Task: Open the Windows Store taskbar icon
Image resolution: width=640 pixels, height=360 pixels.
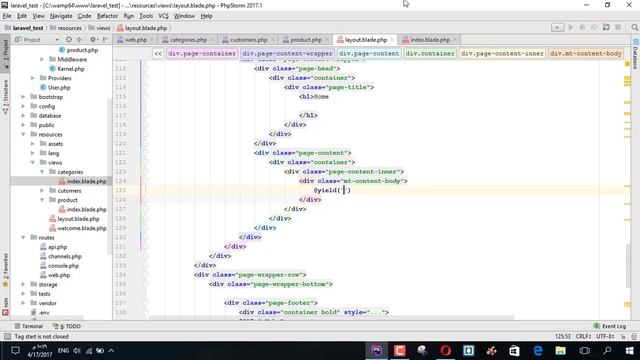Action: [514, 351]
